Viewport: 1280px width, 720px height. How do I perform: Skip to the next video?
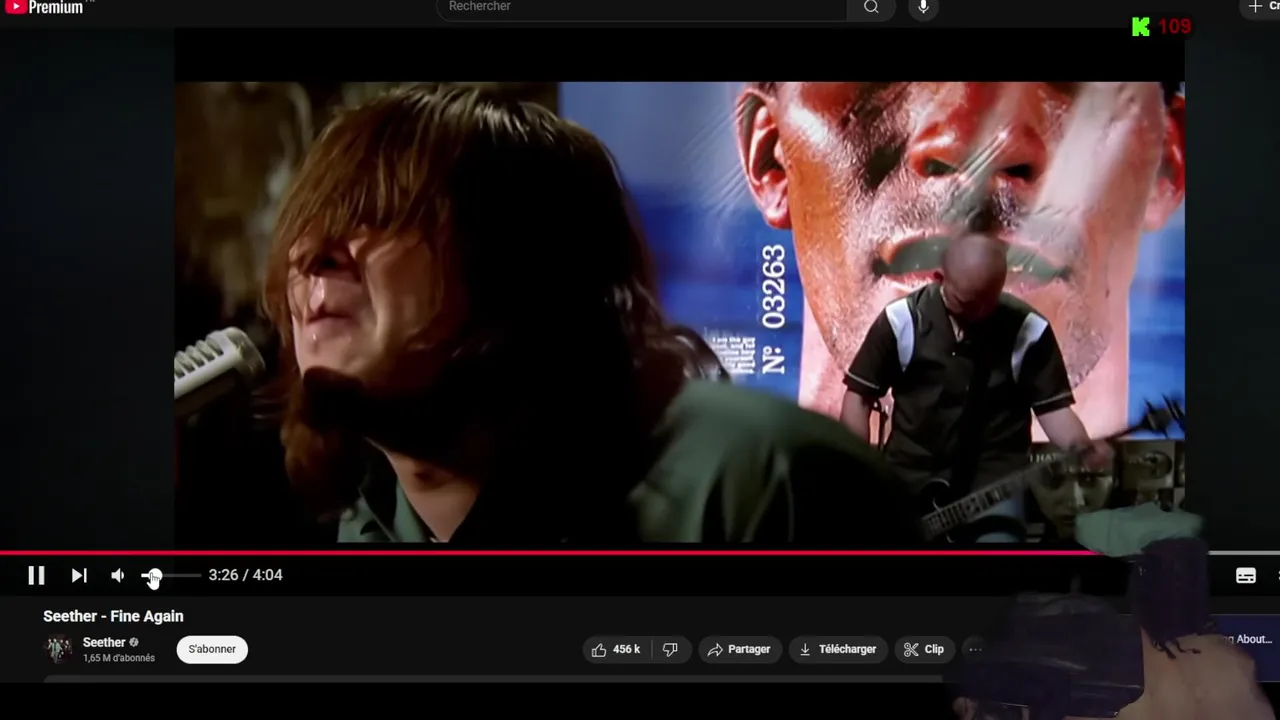79,575
